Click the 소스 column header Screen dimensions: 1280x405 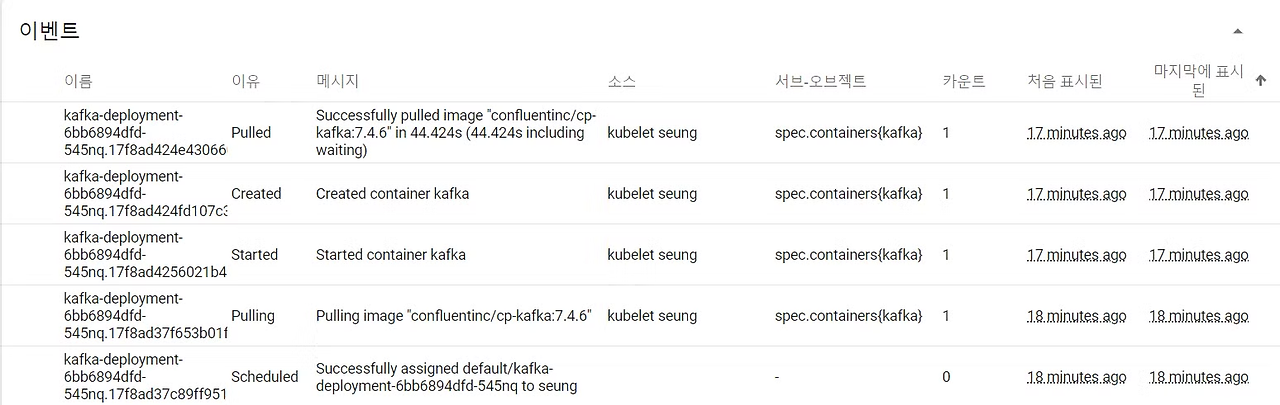(621, 81)
